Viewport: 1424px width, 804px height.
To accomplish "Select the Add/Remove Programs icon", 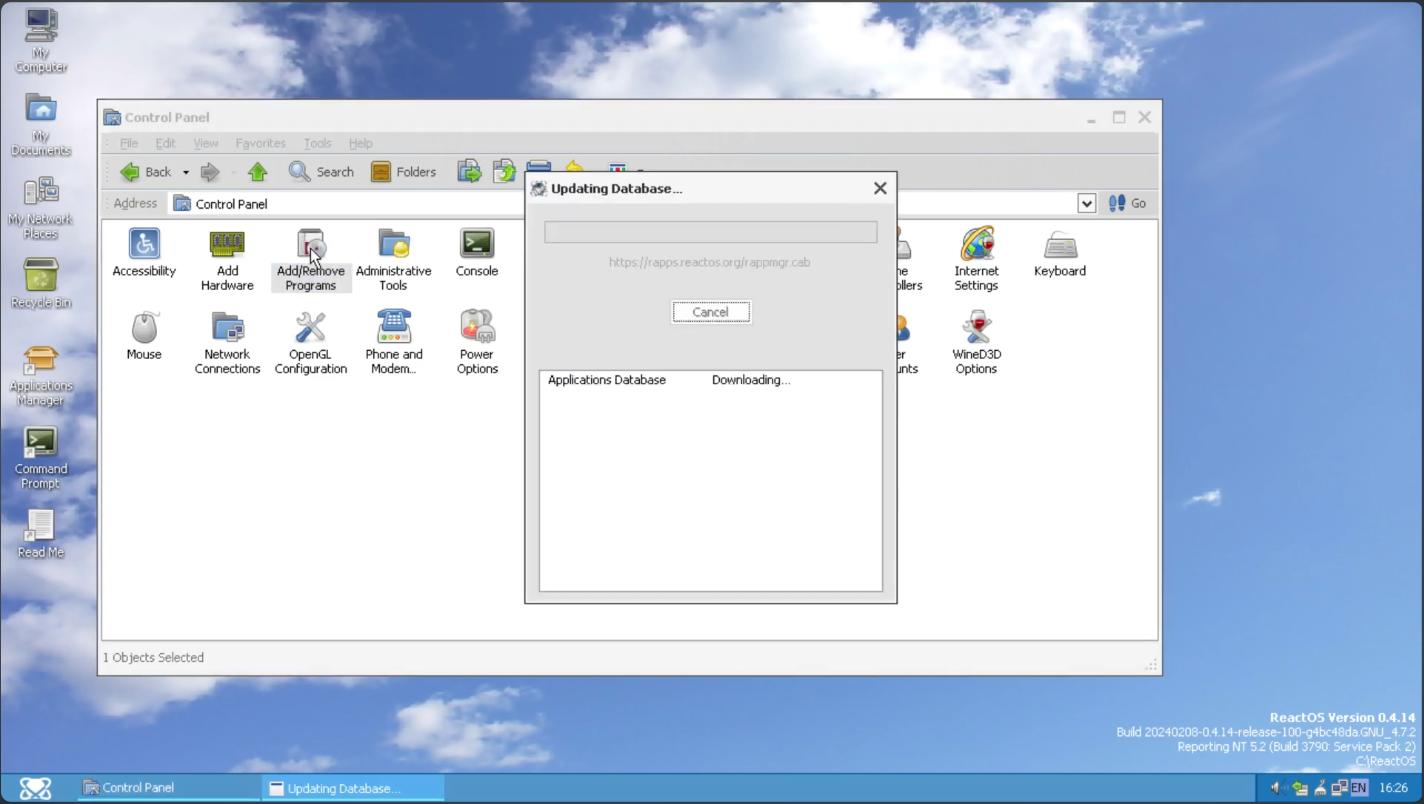I will [x=310, y=259].
